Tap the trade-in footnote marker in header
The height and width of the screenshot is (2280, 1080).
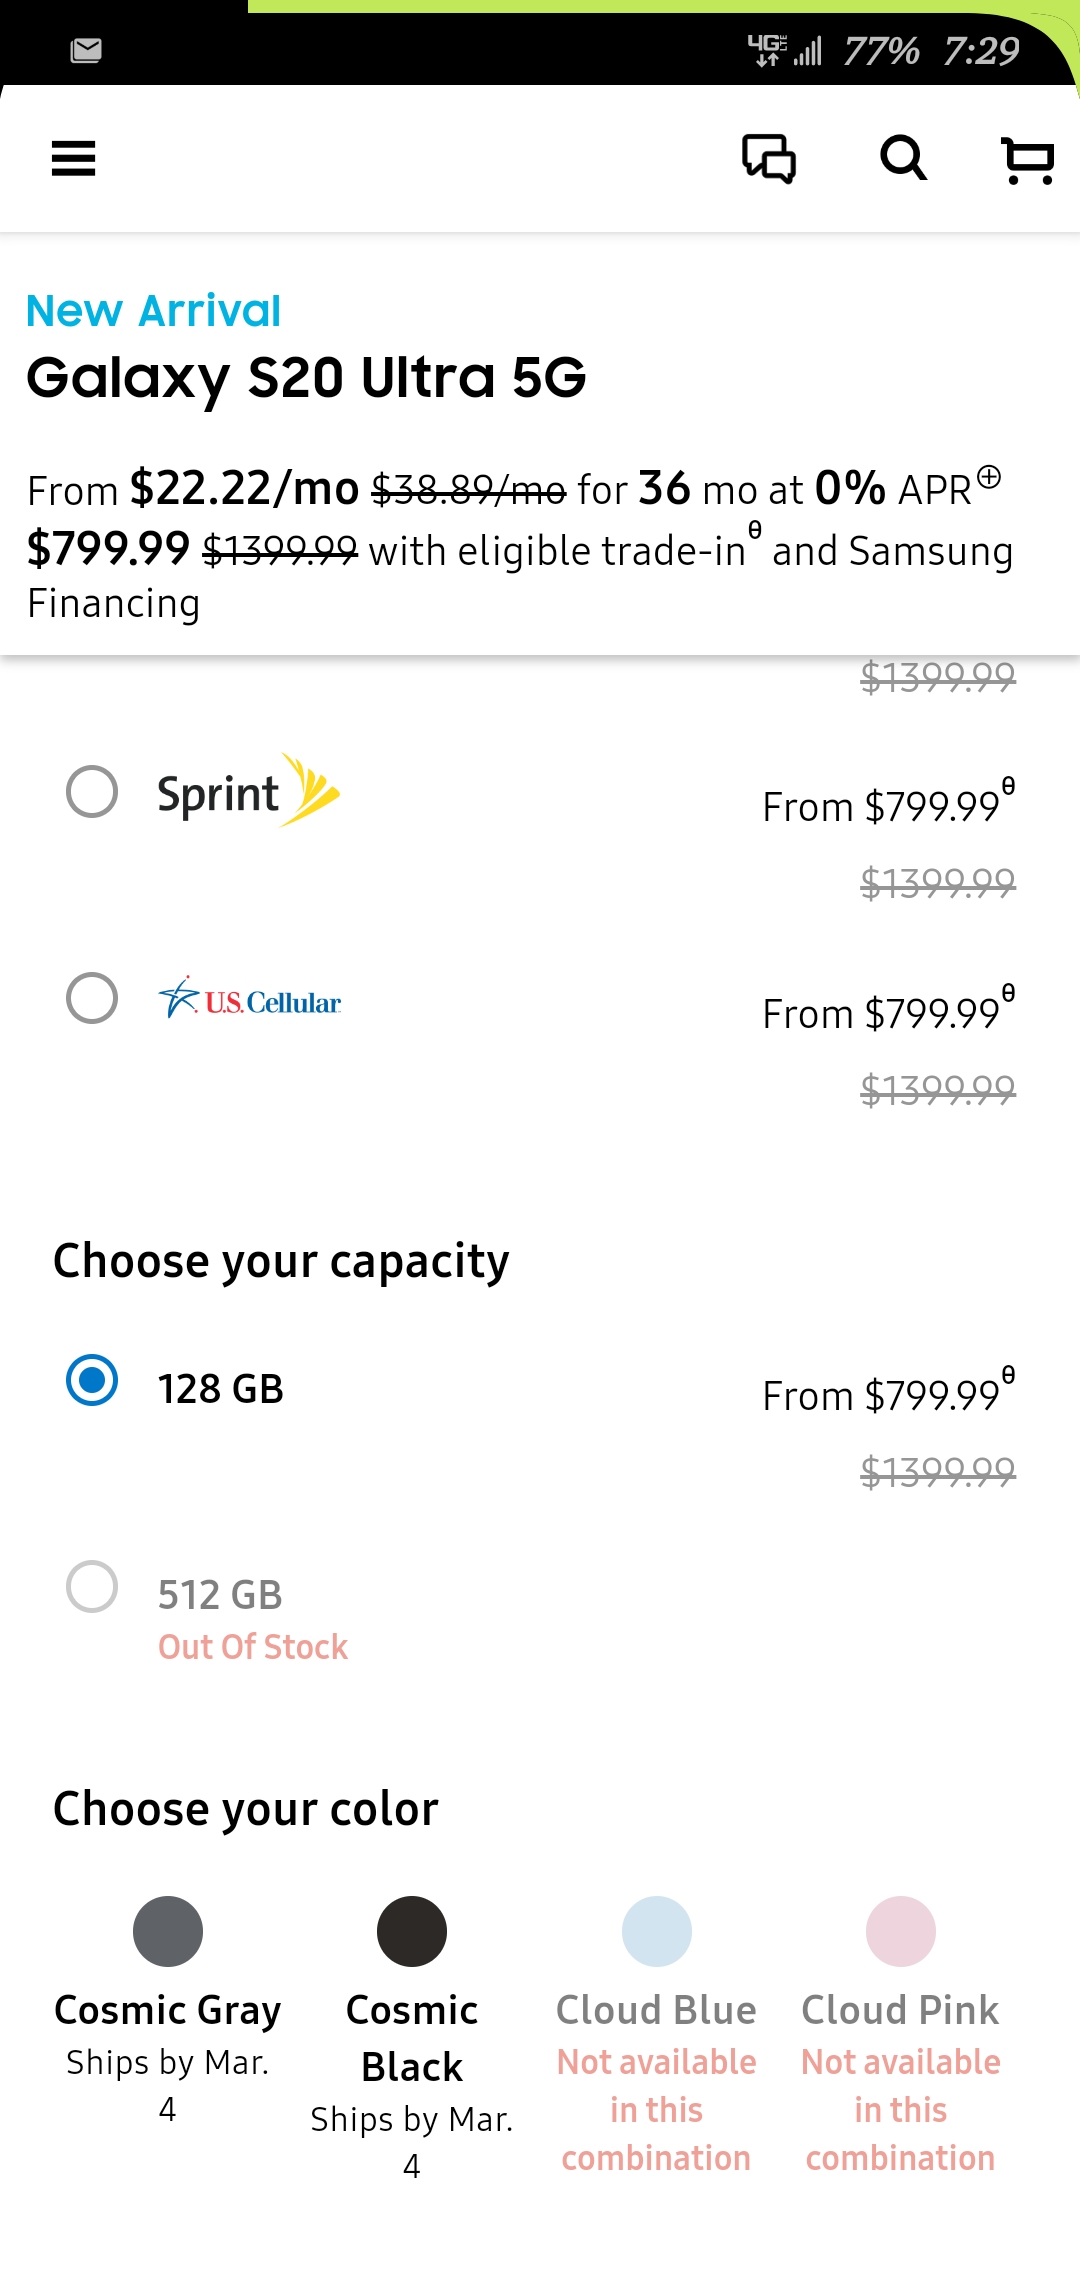click(x=755, y=528)
